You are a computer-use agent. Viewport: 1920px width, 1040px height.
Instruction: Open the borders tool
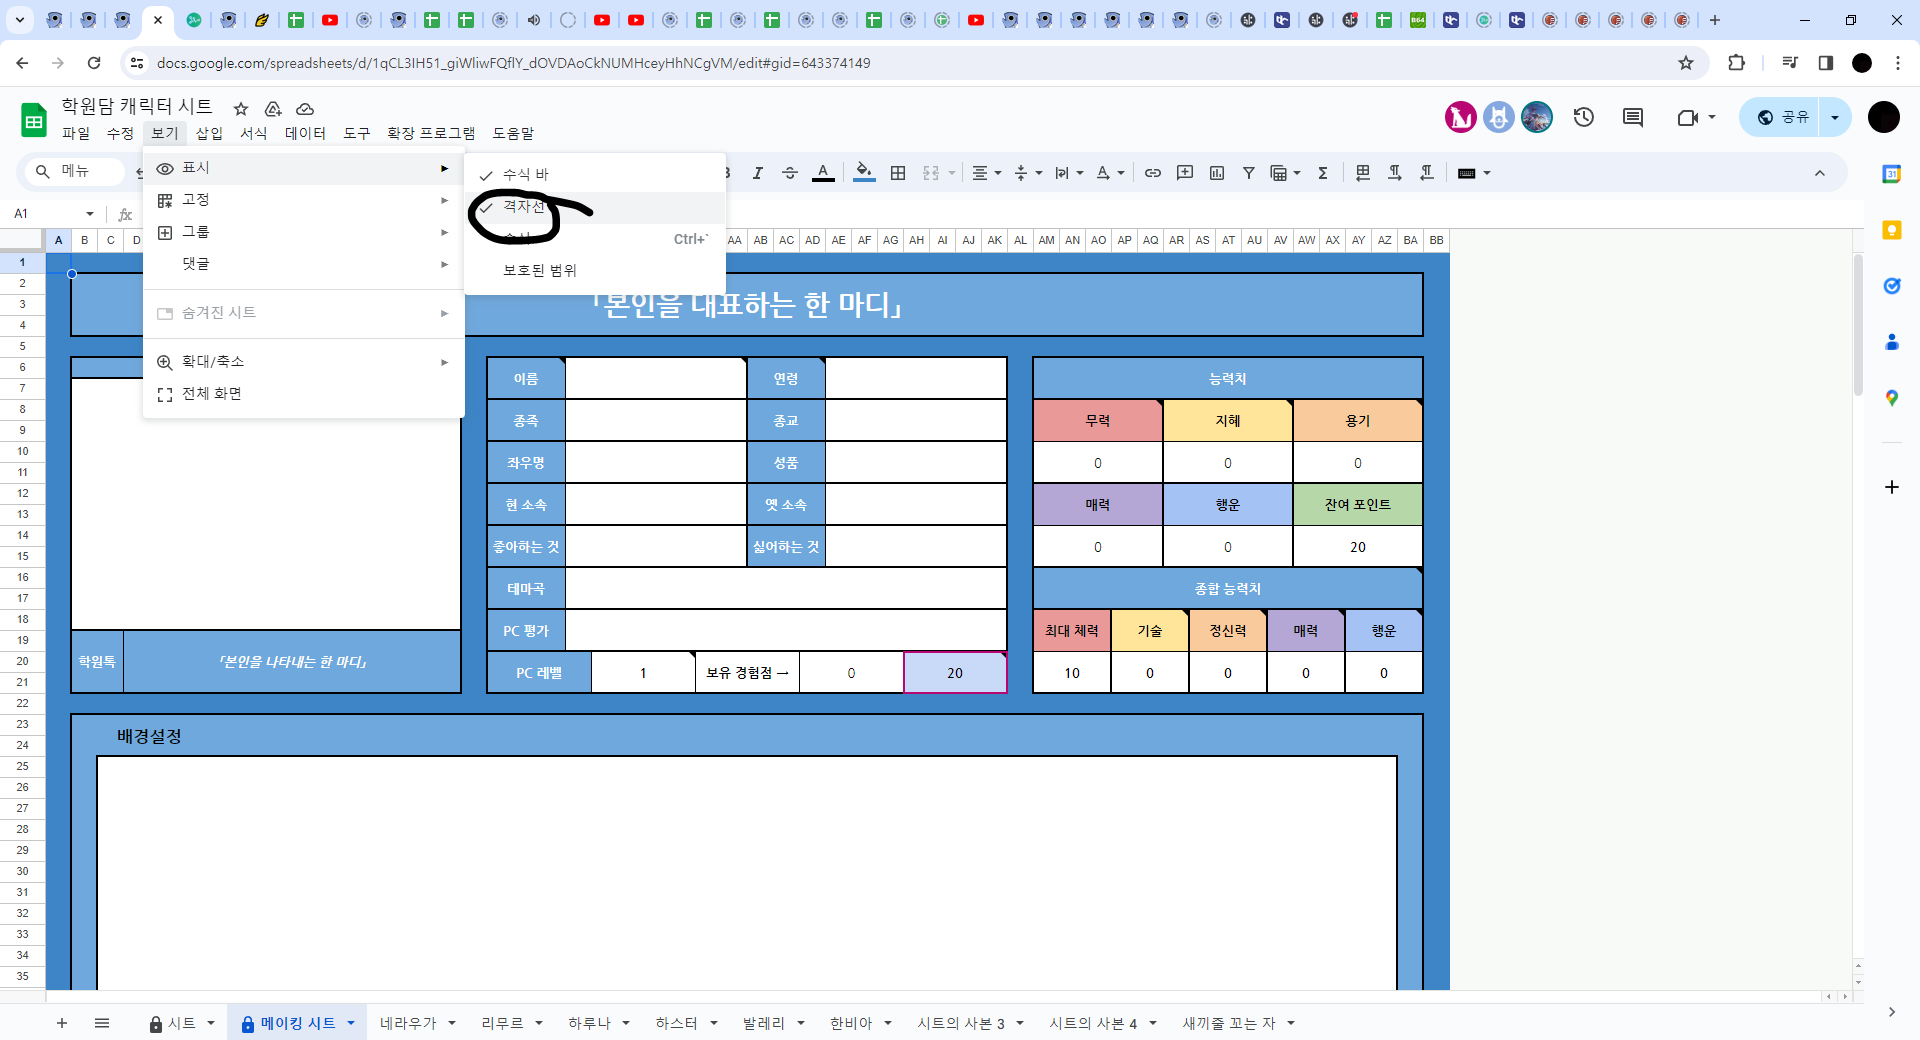898,173
